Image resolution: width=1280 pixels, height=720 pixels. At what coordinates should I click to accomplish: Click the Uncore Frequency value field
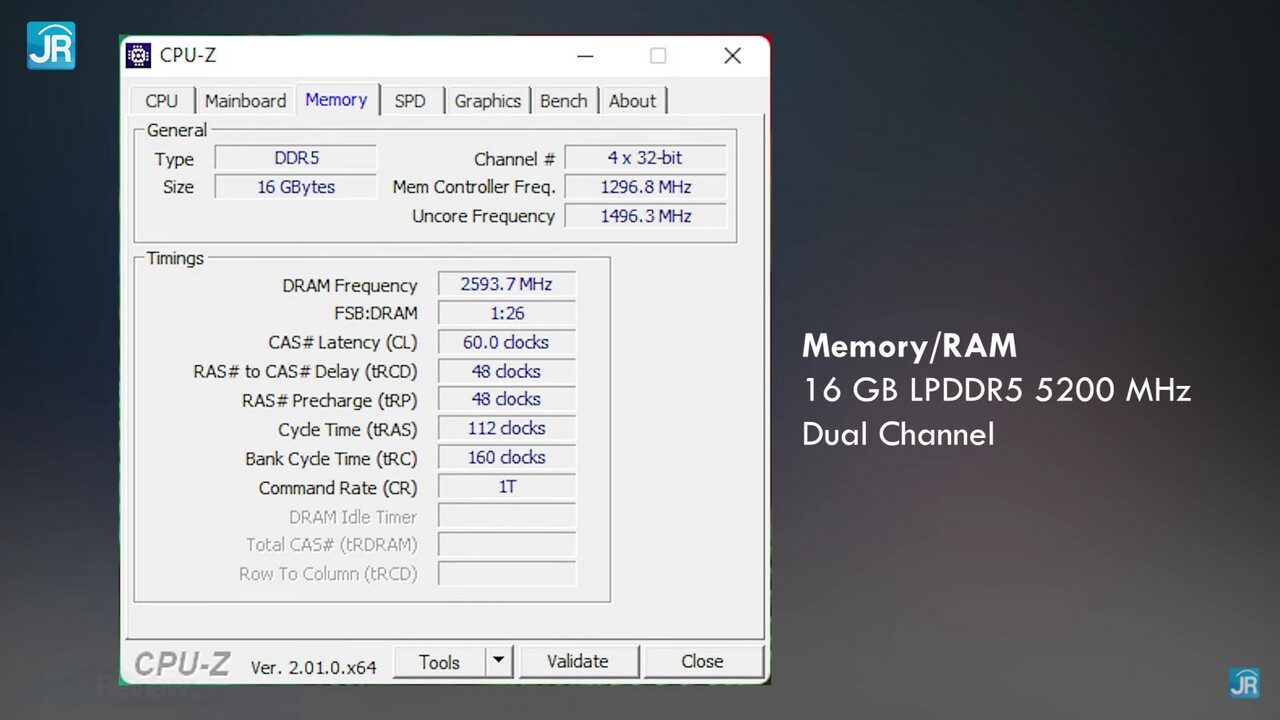pyautogui.click(x=645, y=216)
